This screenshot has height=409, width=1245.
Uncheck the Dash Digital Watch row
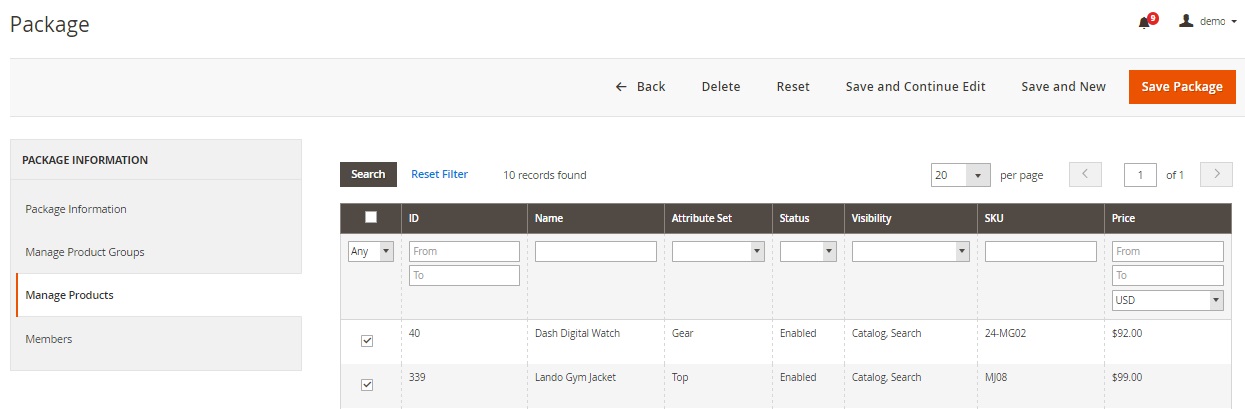(x=367, y=341)
